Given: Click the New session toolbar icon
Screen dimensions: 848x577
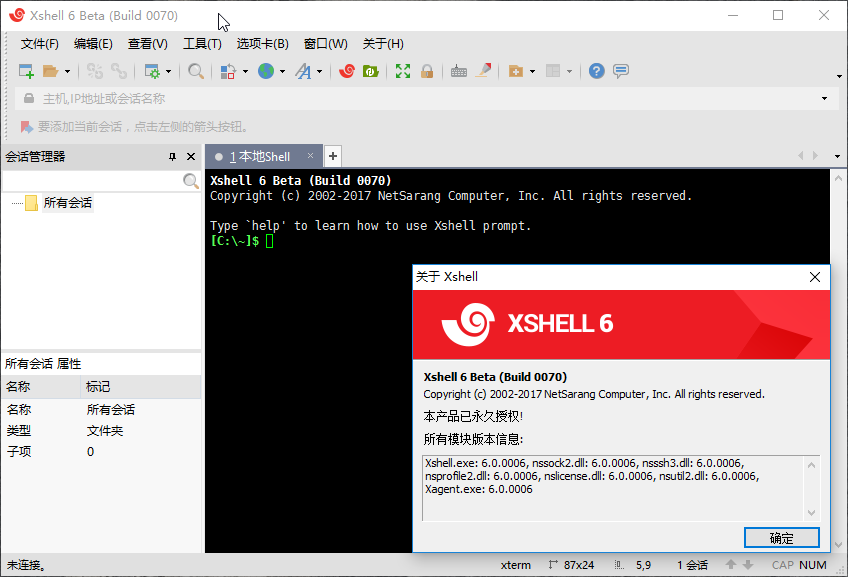Looking at the screenshot, I should (x=26, y=71).
